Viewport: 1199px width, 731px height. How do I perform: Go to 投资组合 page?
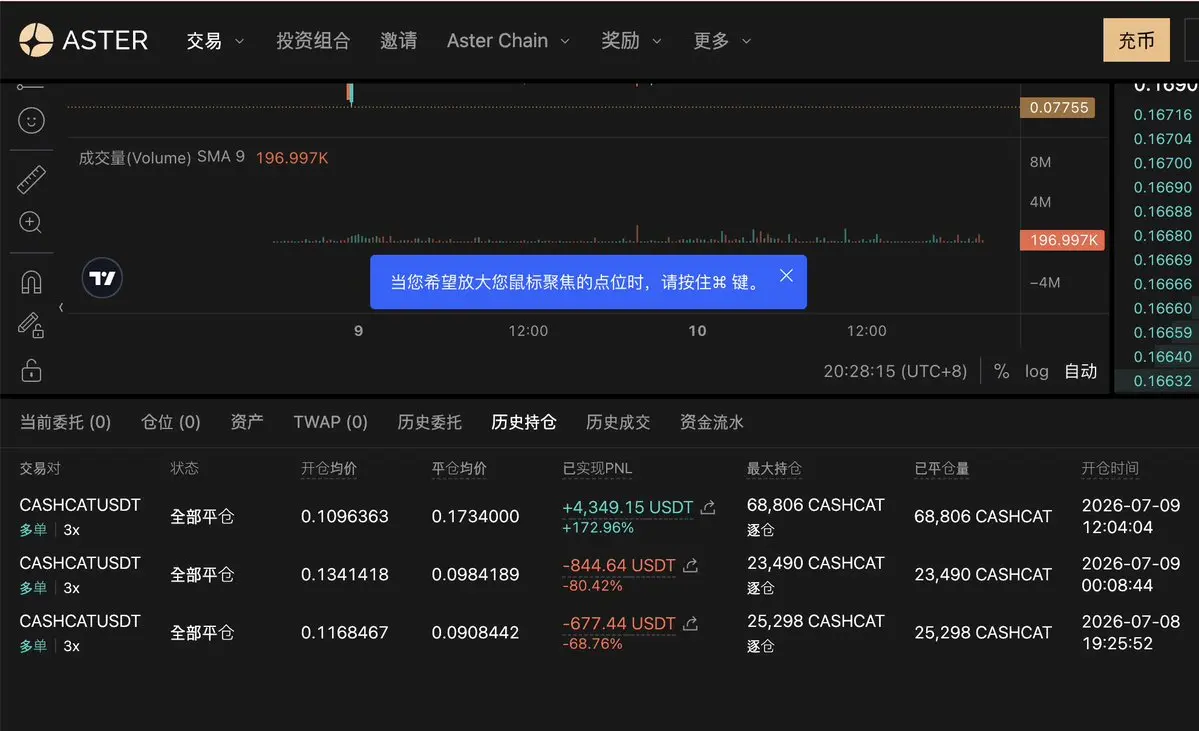pos(313,41)
